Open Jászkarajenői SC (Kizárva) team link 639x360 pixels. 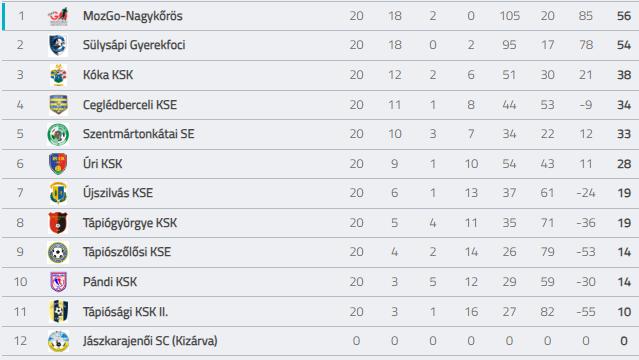150,341
